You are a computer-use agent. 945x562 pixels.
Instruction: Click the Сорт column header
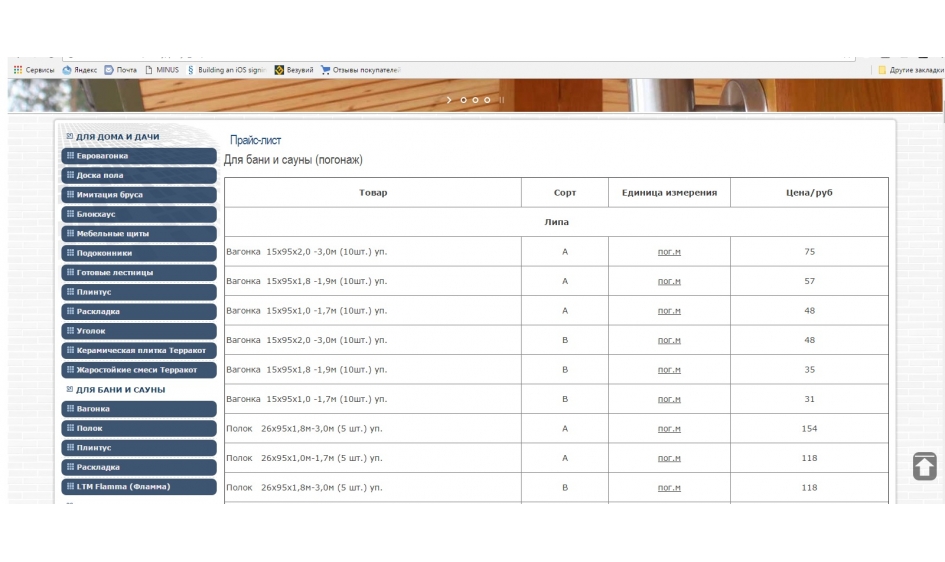pyautogui.click(x=565, y=193)
